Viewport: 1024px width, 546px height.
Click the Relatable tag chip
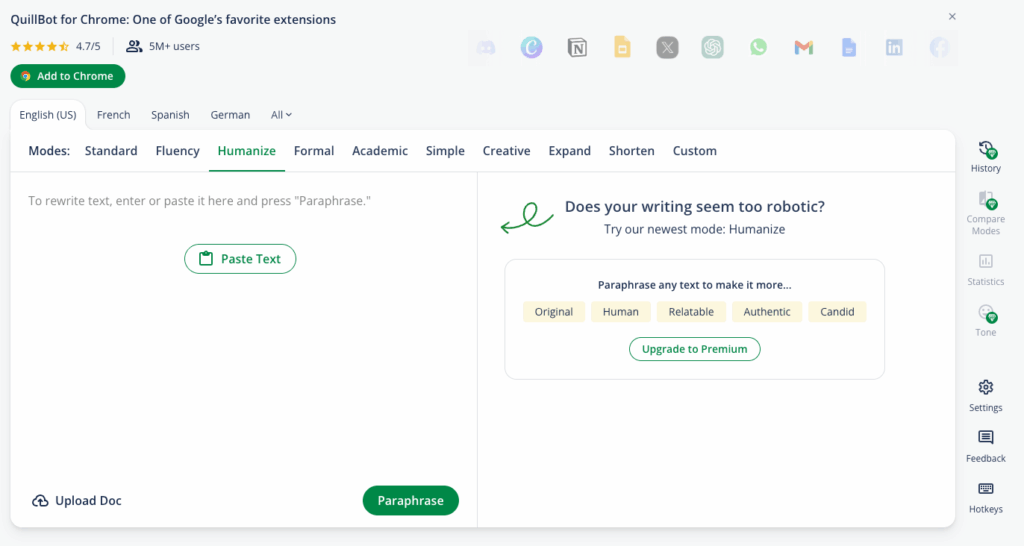click(691, 312)
